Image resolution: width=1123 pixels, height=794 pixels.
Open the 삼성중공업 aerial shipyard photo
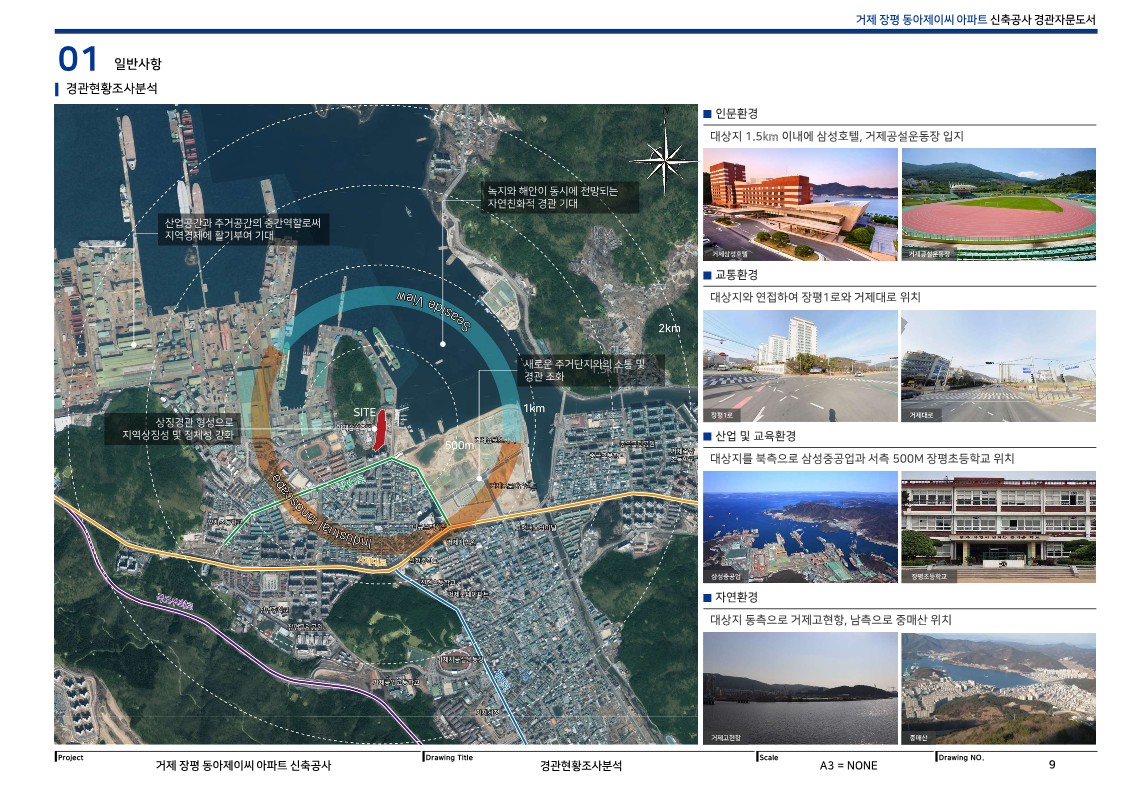pos(800,526)
